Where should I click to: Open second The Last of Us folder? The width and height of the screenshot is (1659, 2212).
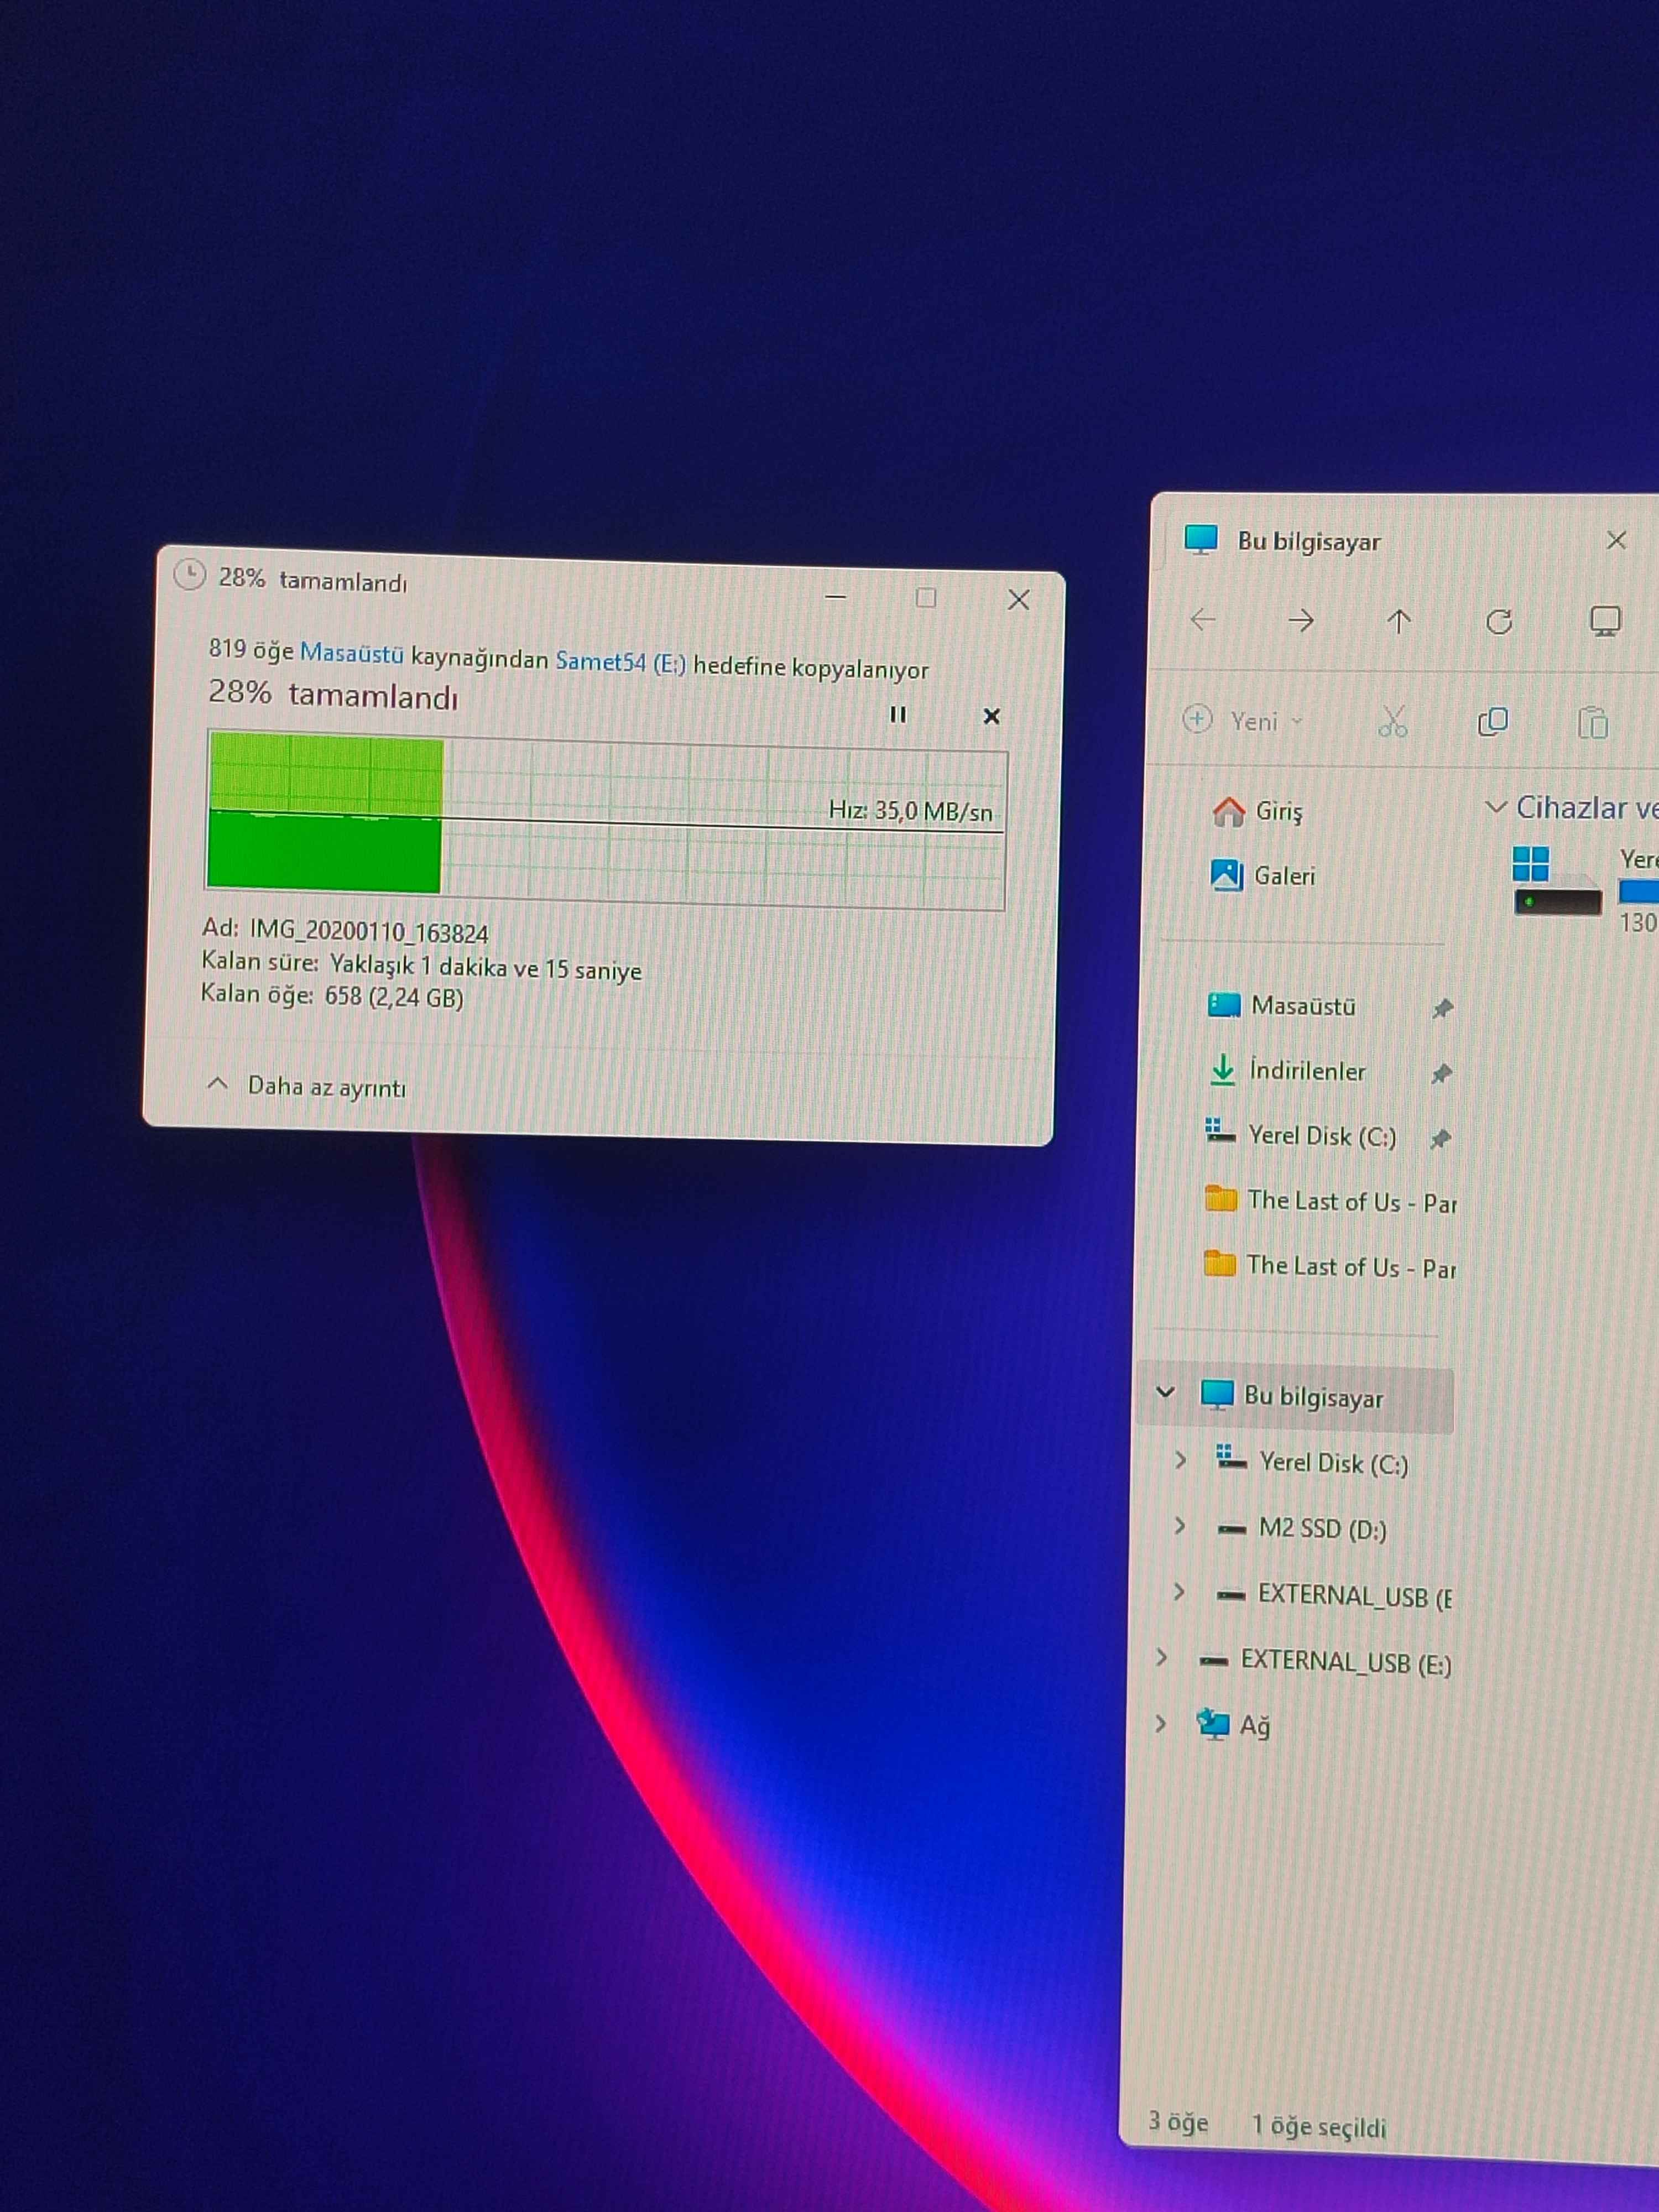coord(1329,1266)
